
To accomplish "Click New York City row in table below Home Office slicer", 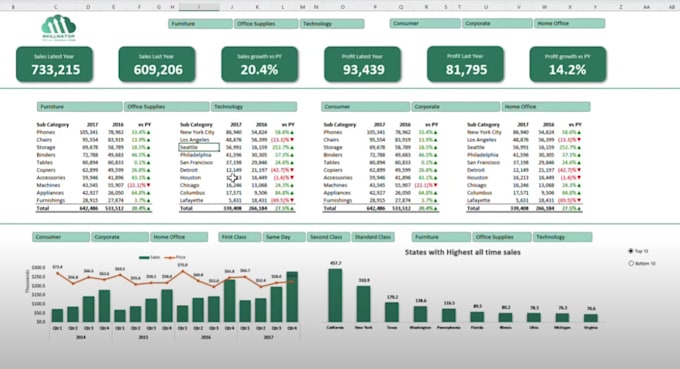I will pyautogui.click(x=524, y=132).
